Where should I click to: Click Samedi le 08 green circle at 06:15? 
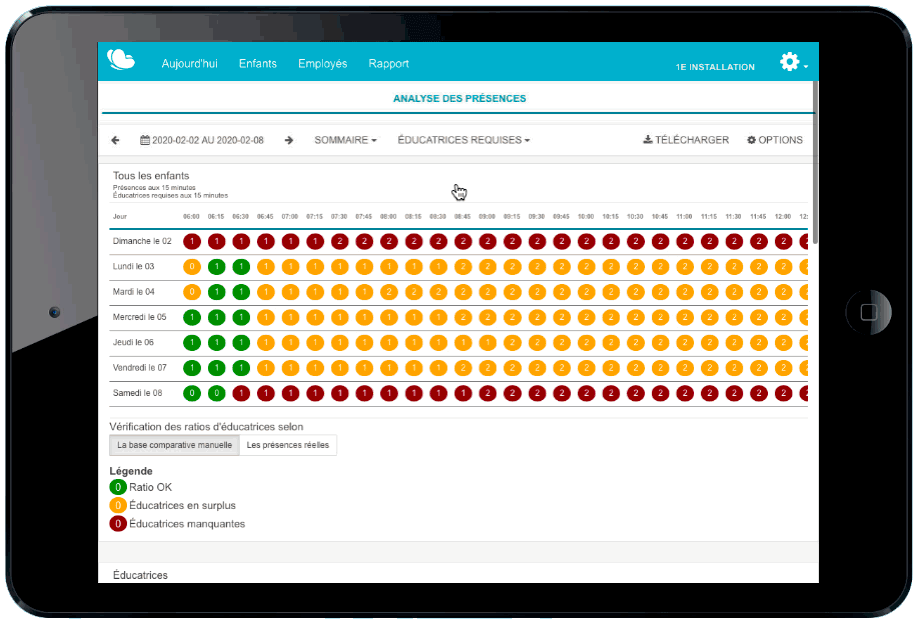coord(216,393)
